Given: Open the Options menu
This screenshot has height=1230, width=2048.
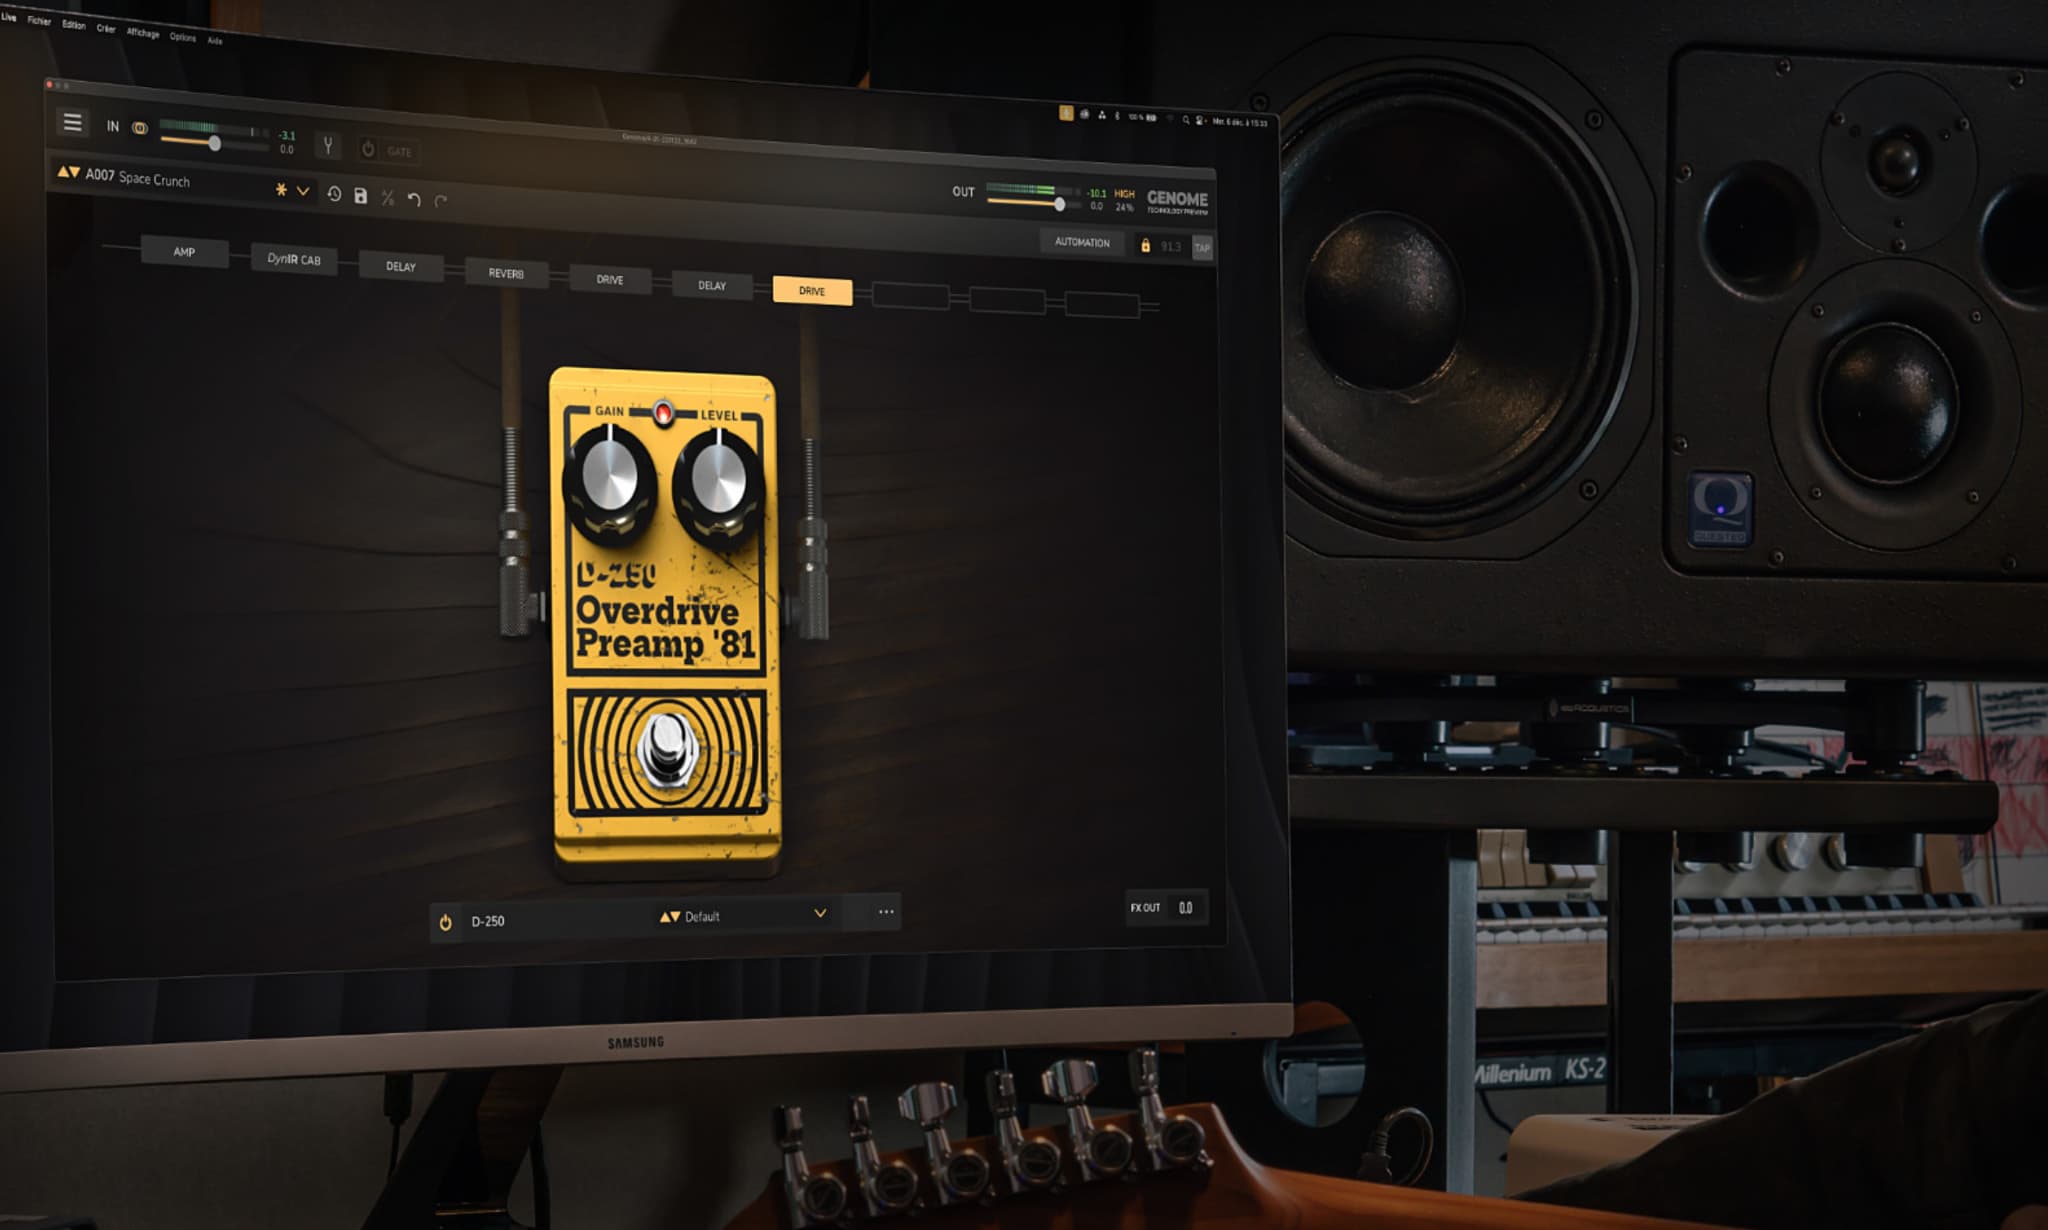Looking at the screenshot, I should pos(183,37).
